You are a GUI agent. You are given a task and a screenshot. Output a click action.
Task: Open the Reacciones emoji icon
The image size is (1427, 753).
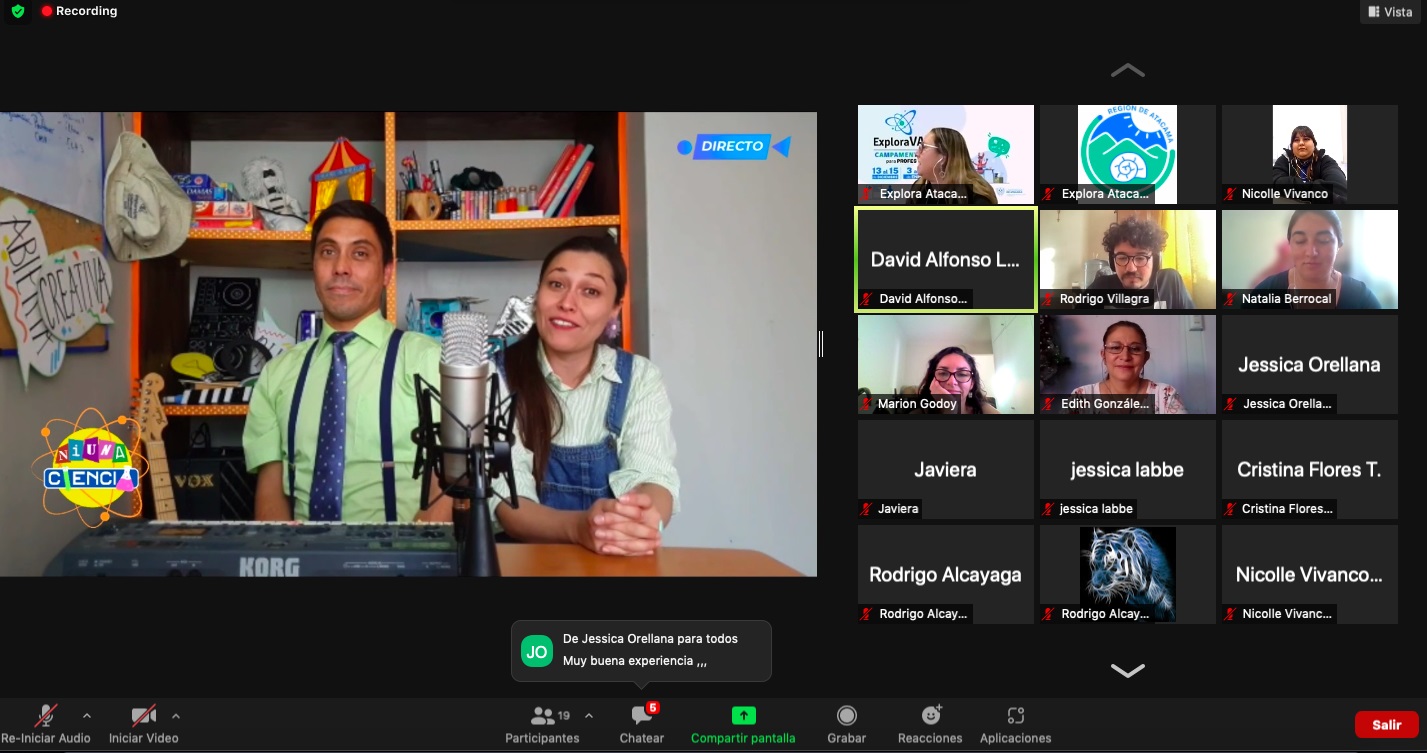930,716
